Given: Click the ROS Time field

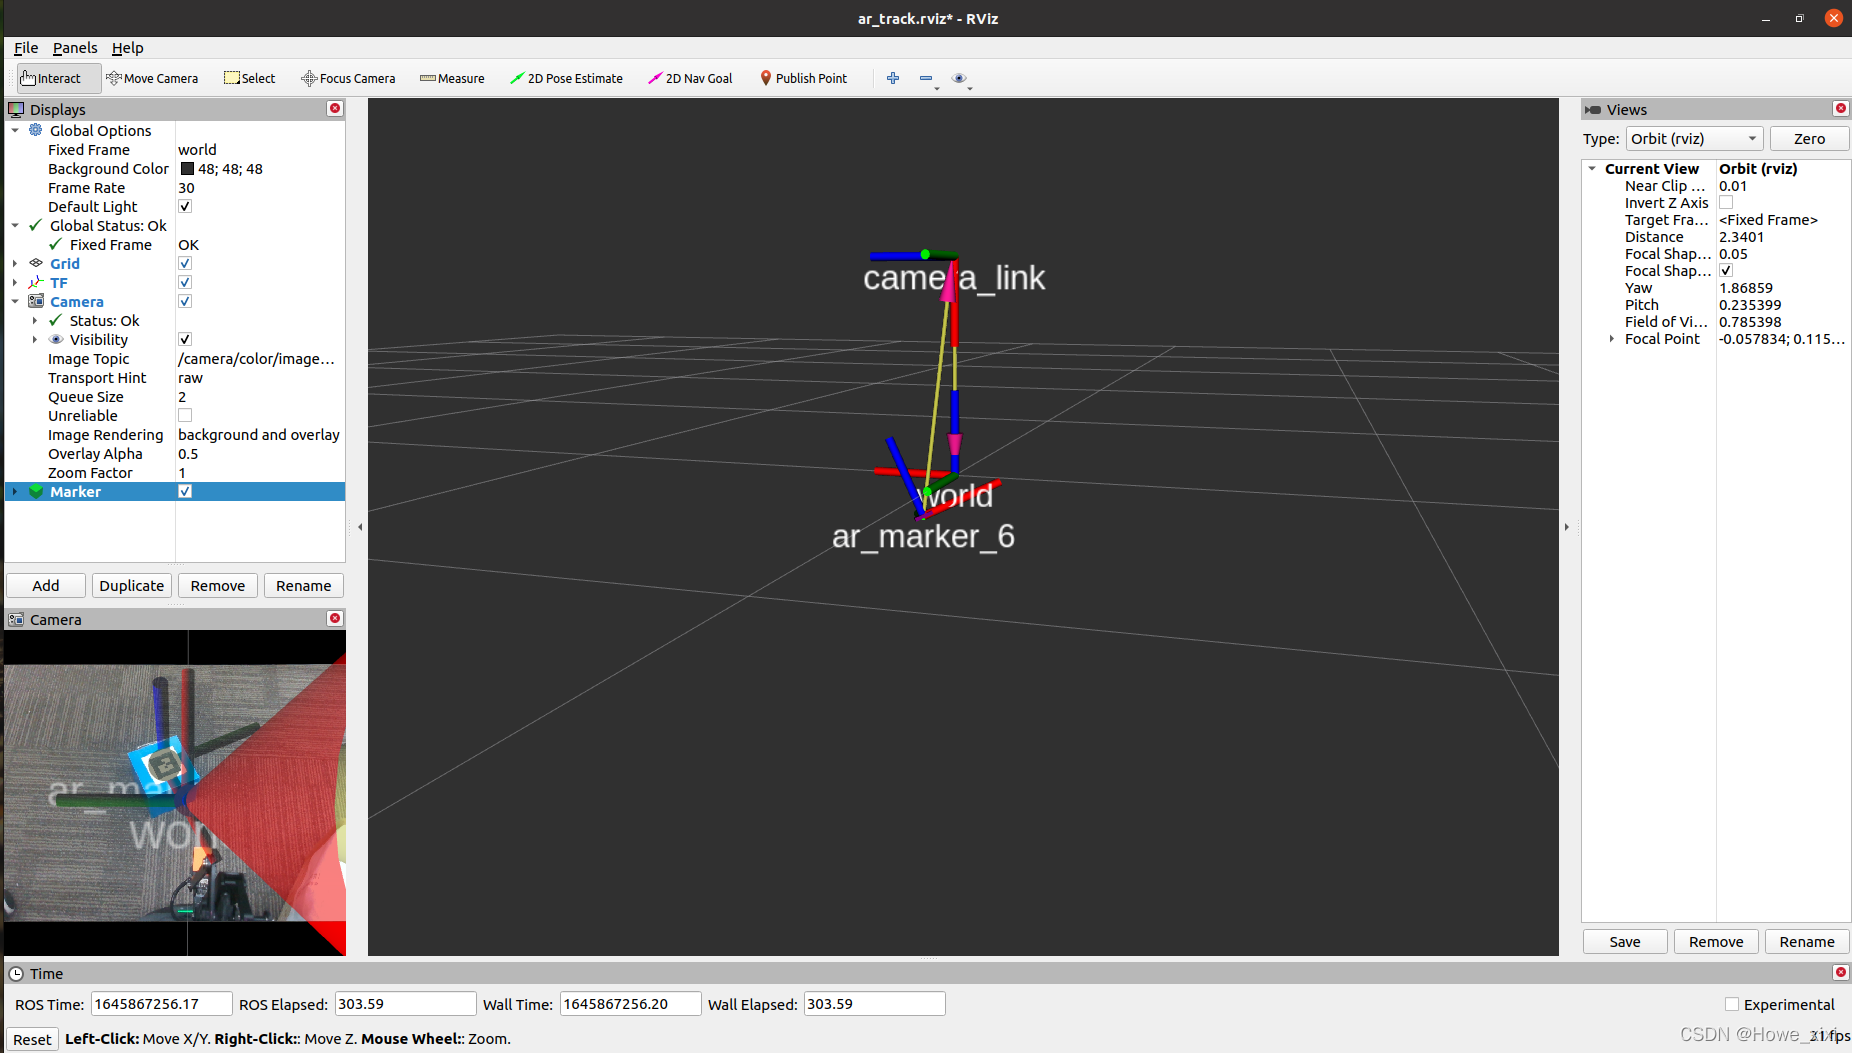Looking at the screenshot, I should (x=161, y=1003).
